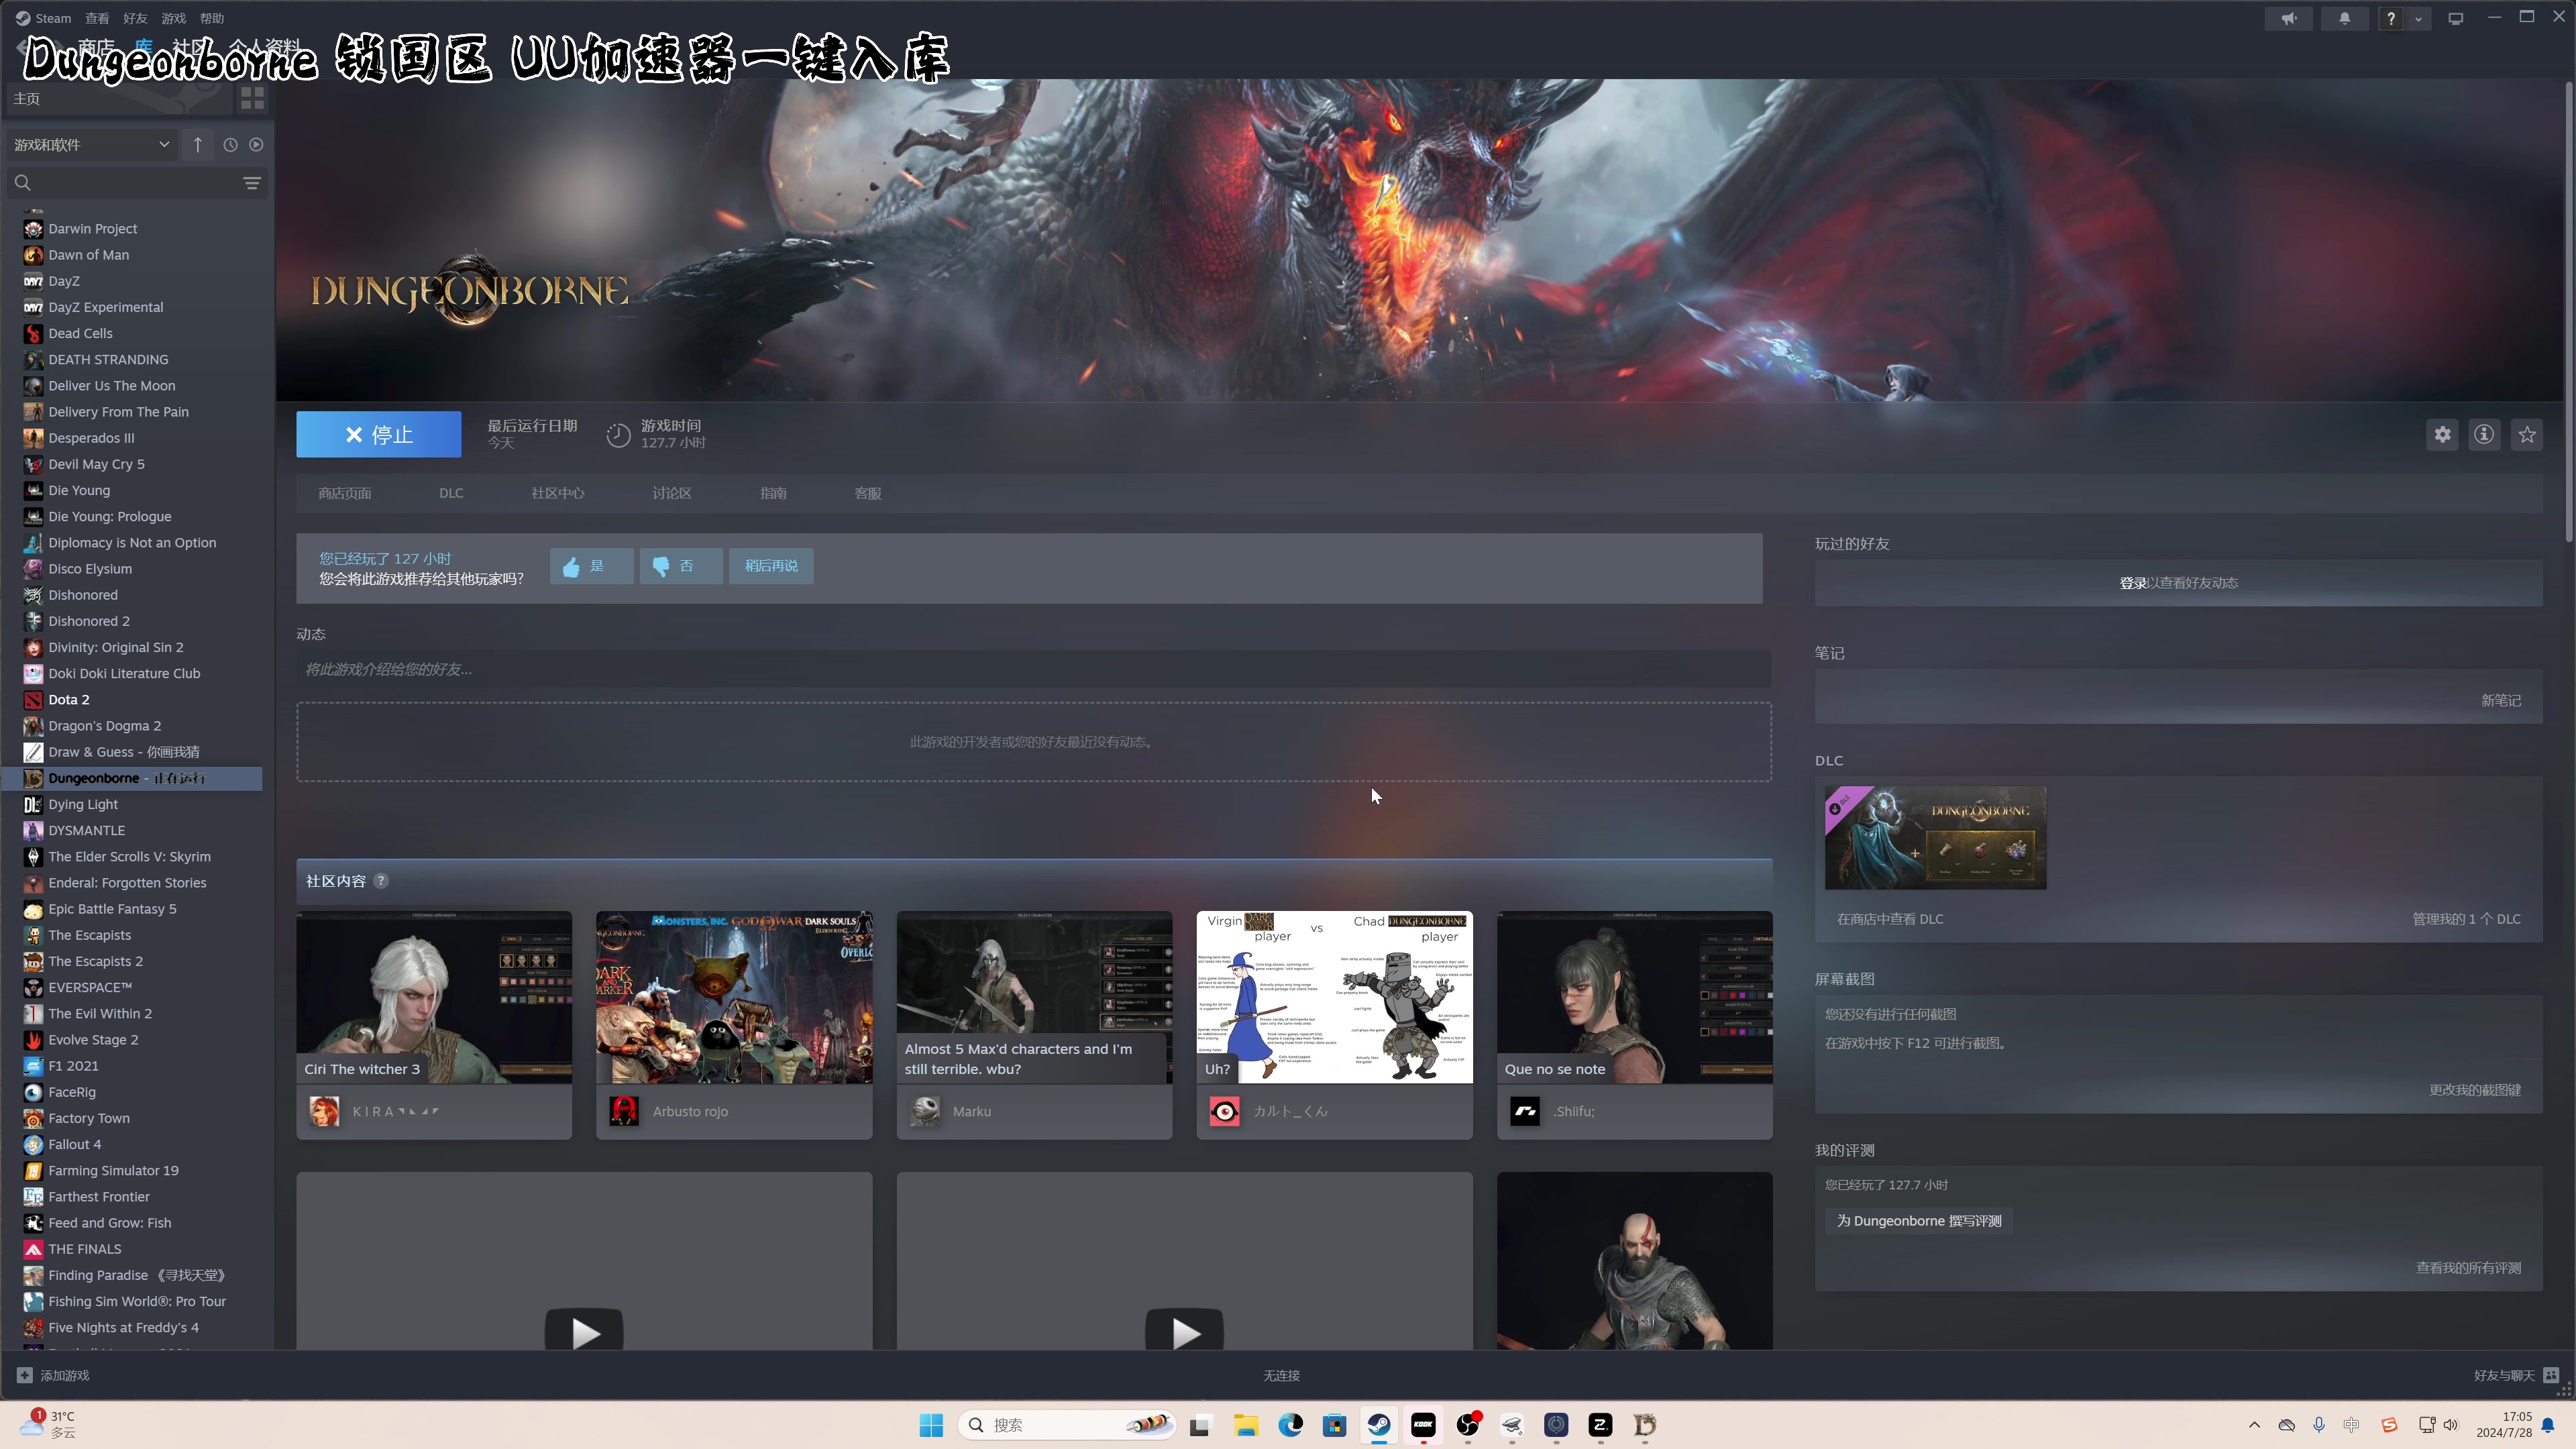Image resolution: width=2576 pixels, height=1449 pixels.
Task: Open the 游戏和软件 filter dropdown
Action: point(91,145)
